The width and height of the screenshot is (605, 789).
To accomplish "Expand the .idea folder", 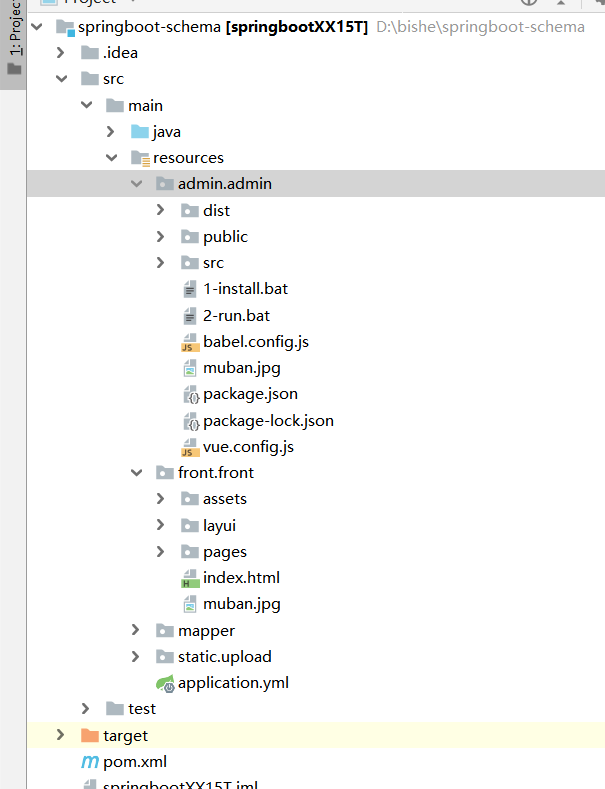I will point(62,53).
